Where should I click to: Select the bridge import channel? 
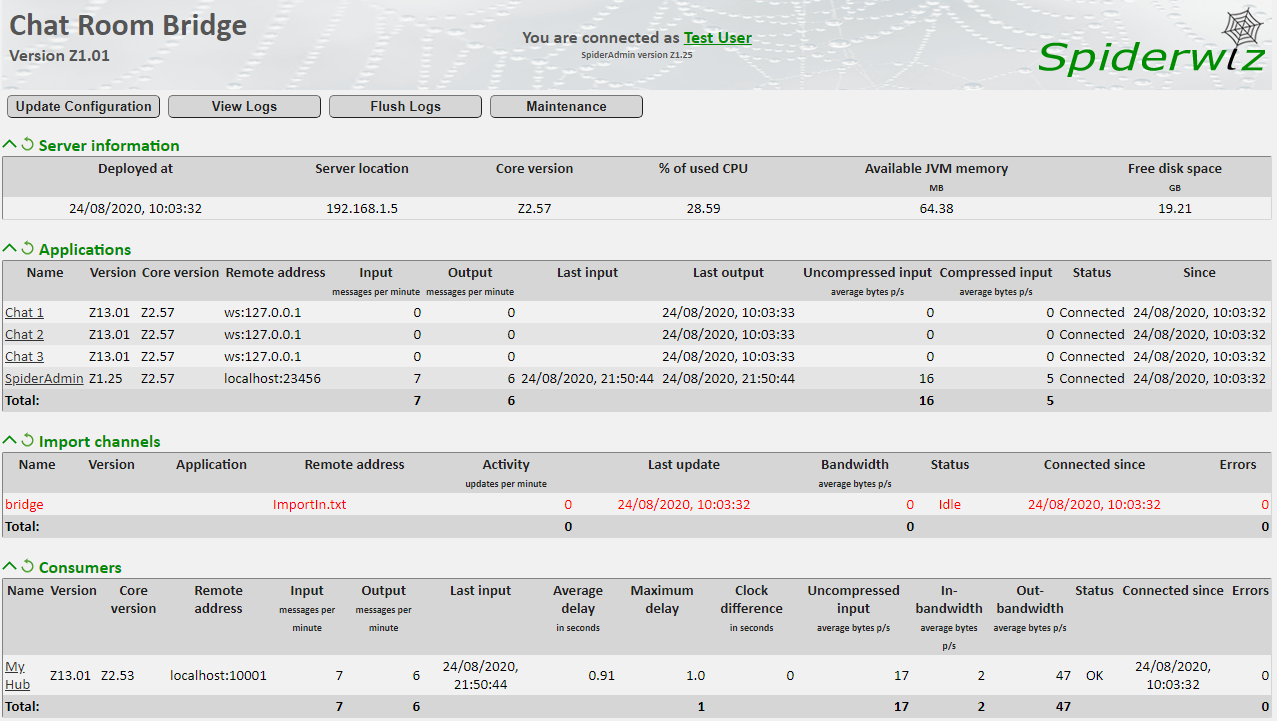pos(24,504)
